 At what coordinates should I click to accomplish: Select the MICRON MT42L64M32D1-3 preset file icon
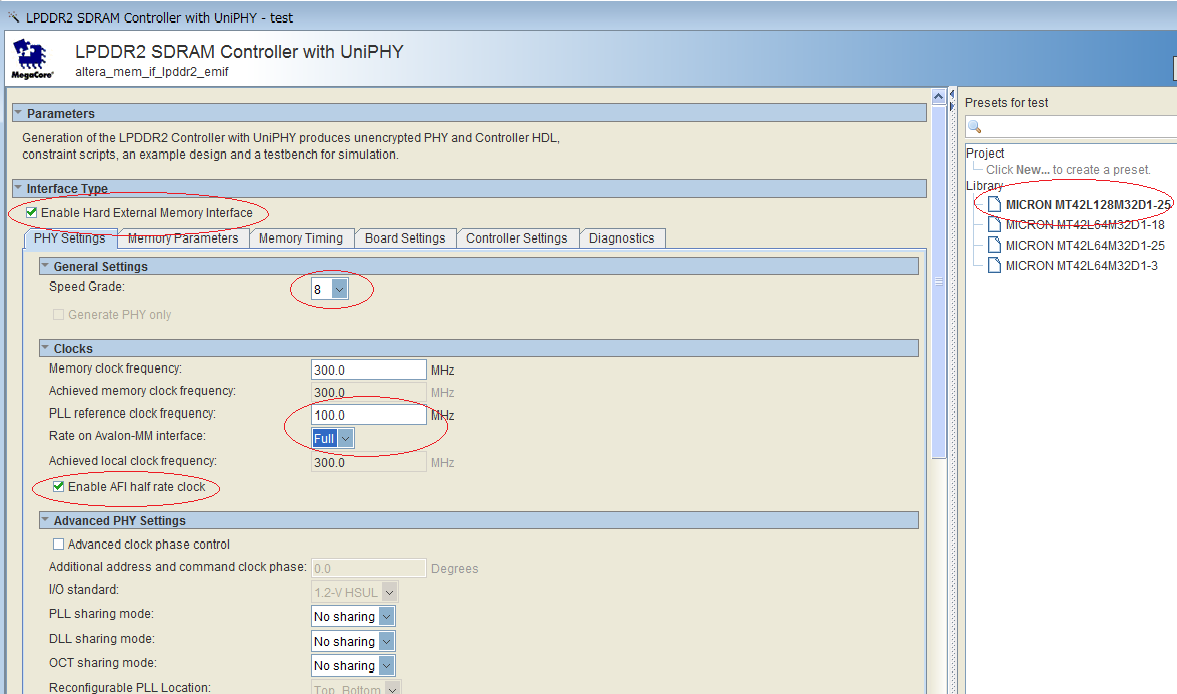(995, 265)
